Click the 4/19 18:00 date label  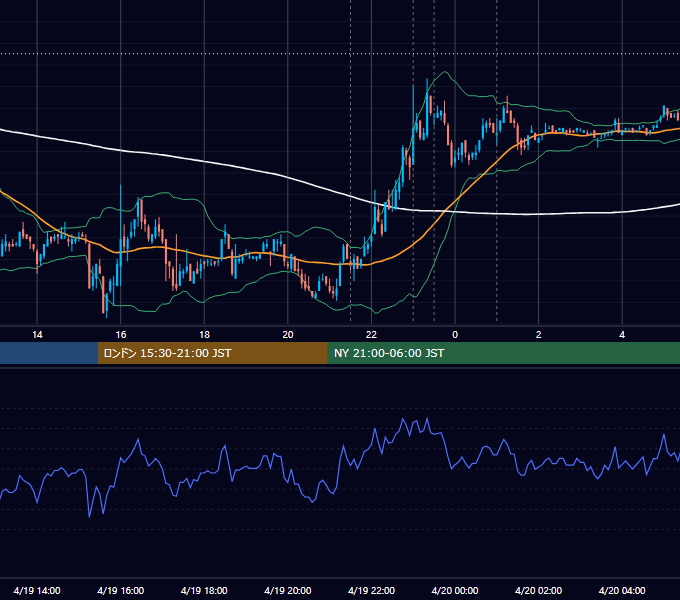[204, 590]
